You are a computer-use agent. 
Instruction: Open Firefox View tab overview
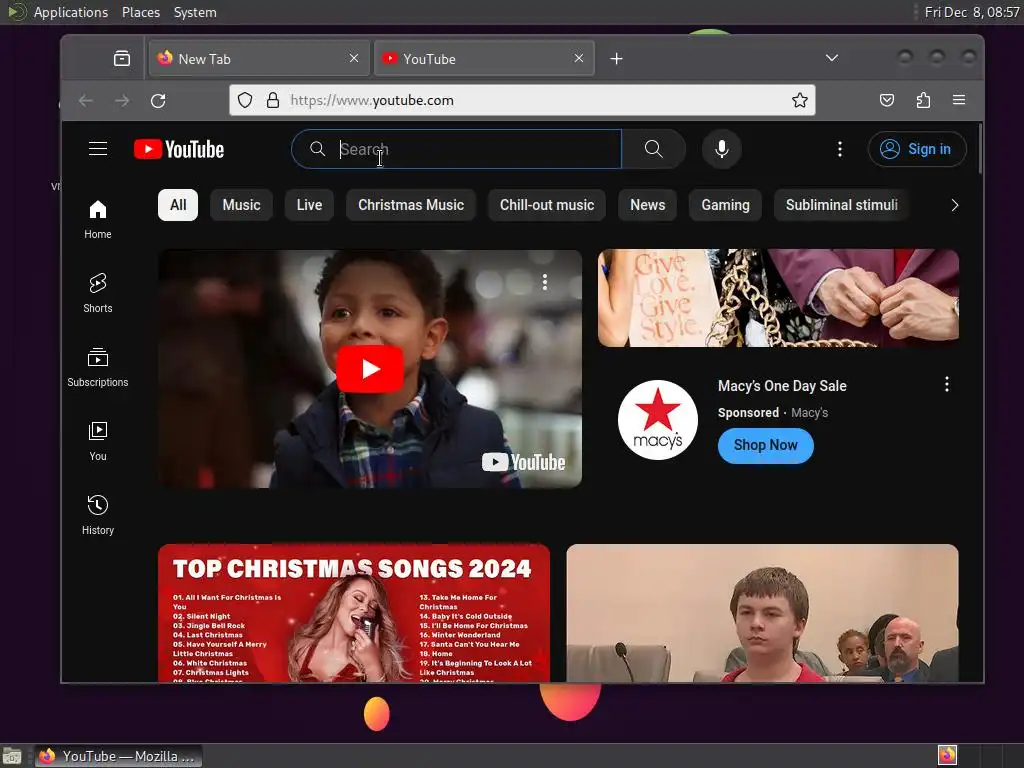click(121, 59)
